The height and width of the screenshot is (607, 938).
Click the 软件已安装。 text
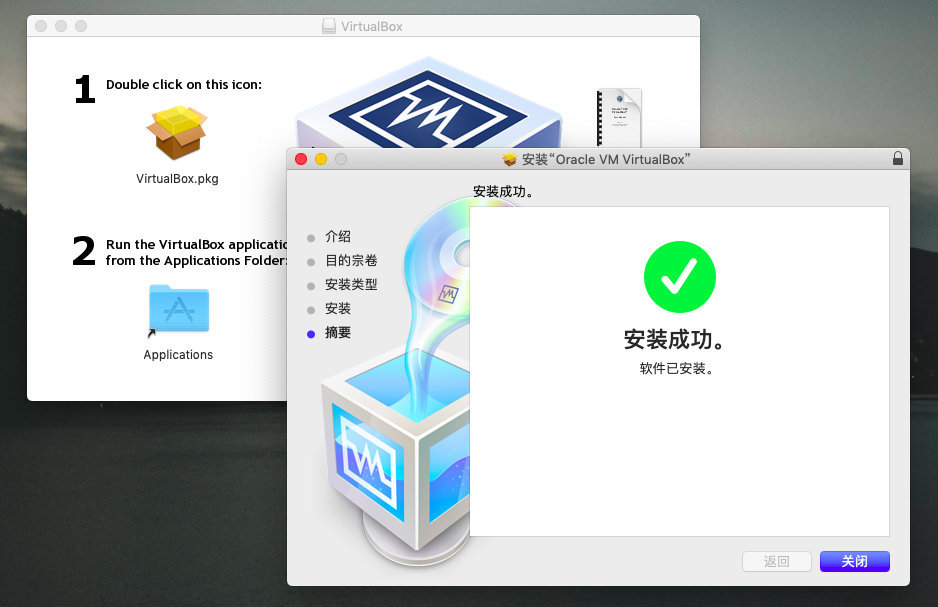coord(676,368)
